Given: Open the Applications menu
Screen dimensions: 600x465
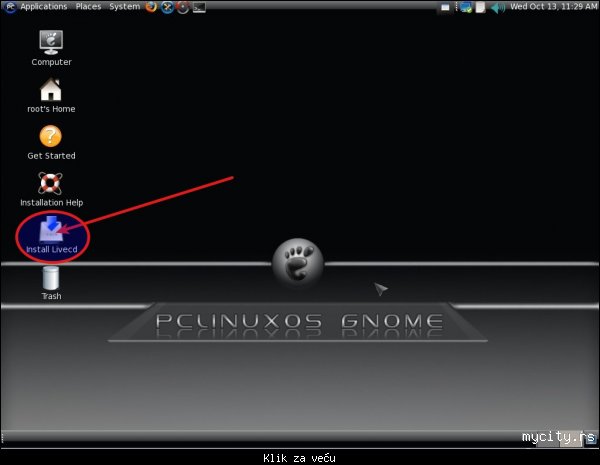Looking at the screenshot, I should click(x=44, y=7).
